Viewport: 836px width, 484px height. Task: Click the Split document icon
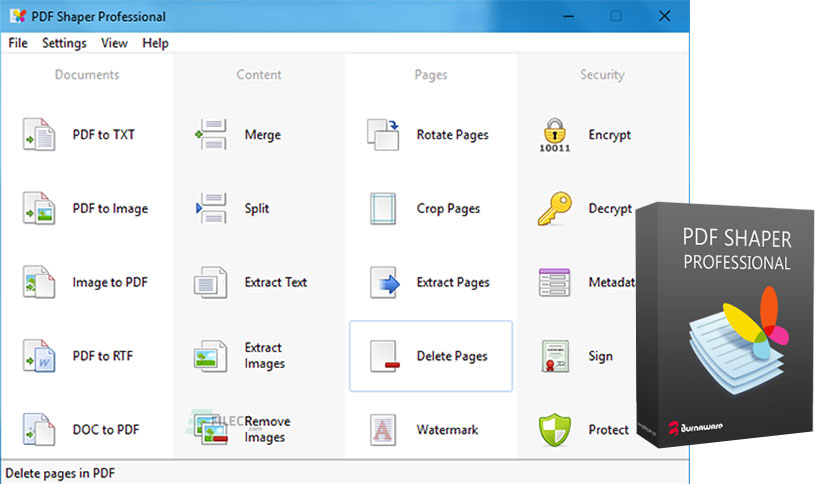click(211, 208)
